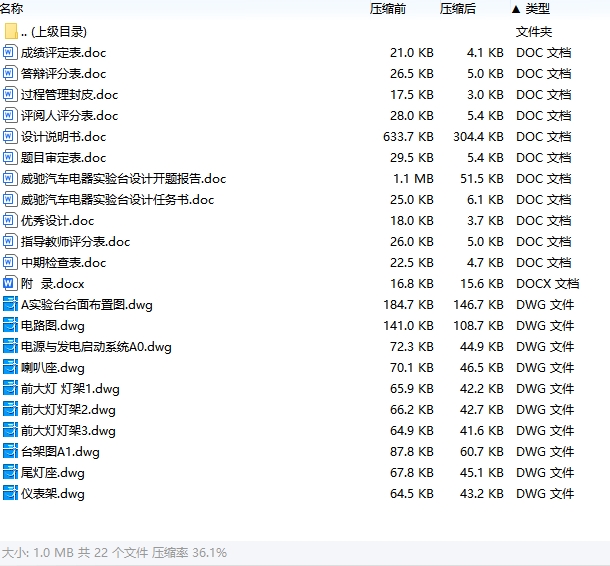Click the 1.1 MB original size value
The width and height of the screenshot is (610, 566).
(x=413, y=179)
